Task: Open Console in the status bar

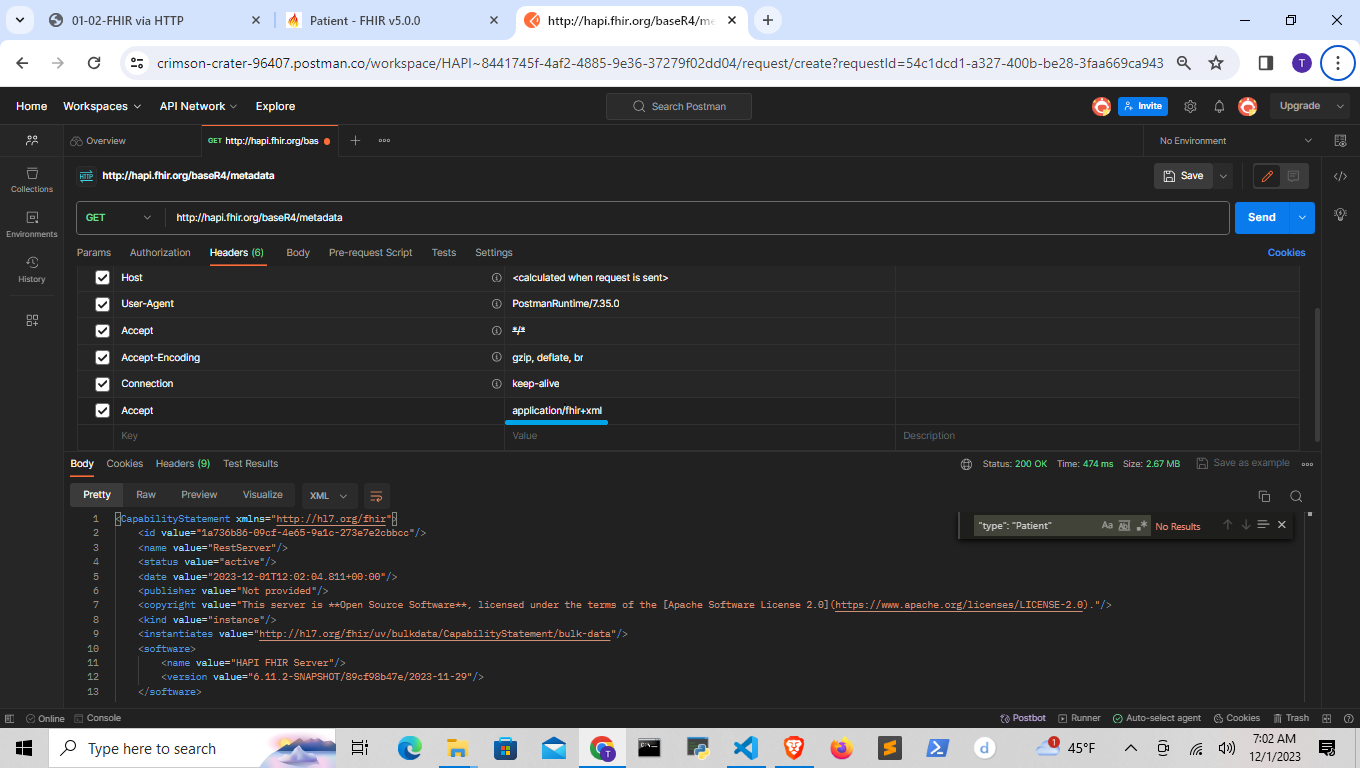Action: [96, 718]
